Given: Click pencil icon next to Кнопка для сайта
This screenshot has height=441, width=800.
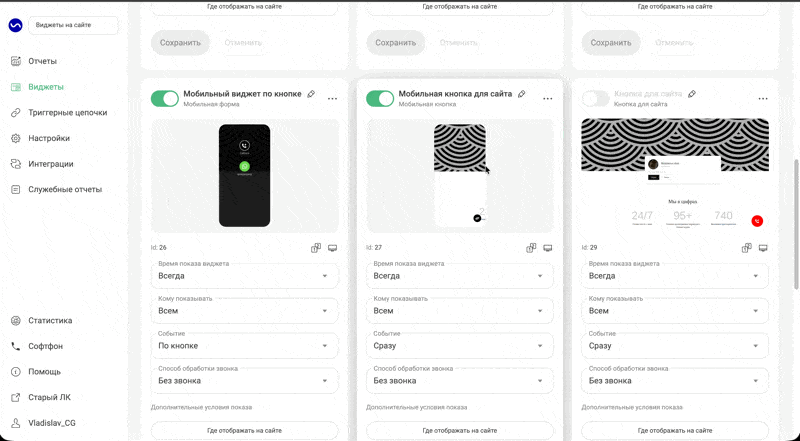Looking at the screenshot, I should [692, 94].
